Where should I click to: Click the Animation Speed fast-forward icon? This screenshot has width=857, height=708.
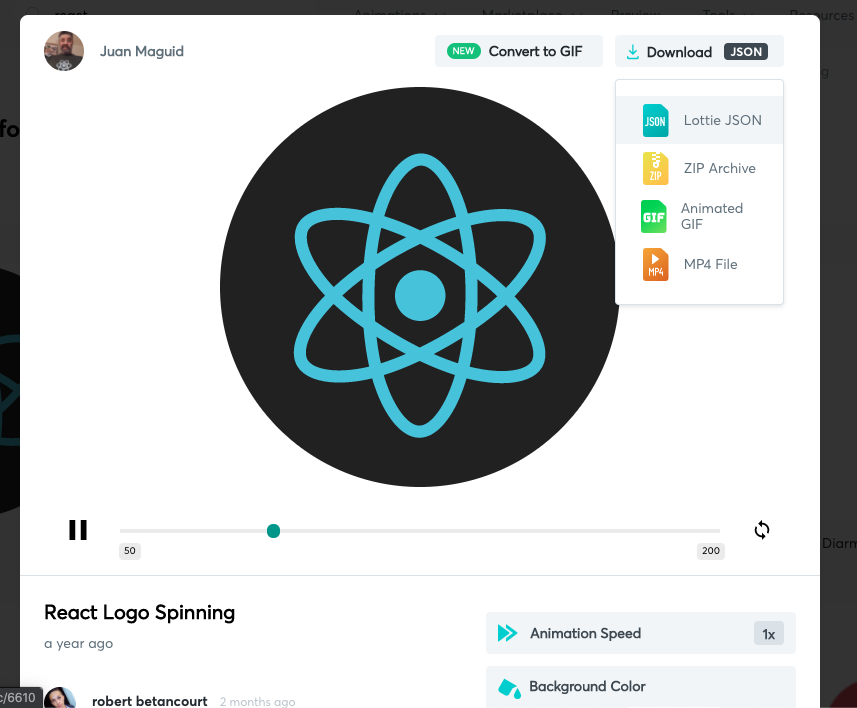coord(505,633)
